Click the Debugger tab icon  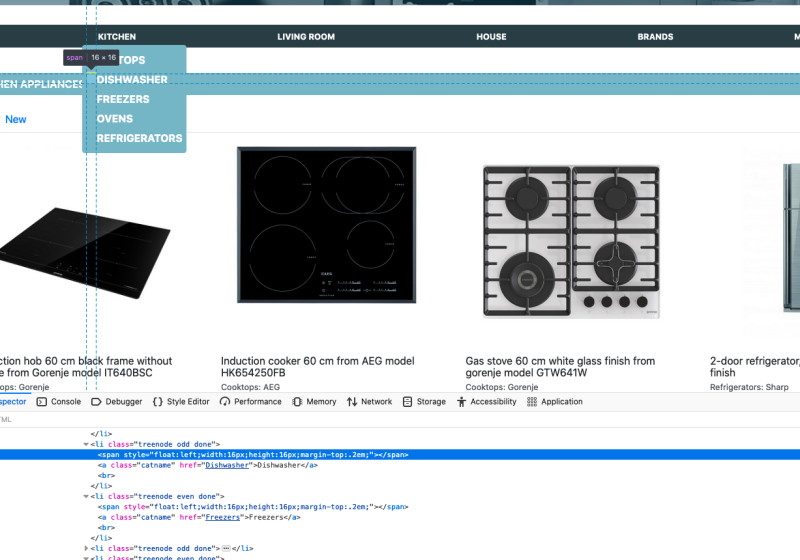coord(96,402)
